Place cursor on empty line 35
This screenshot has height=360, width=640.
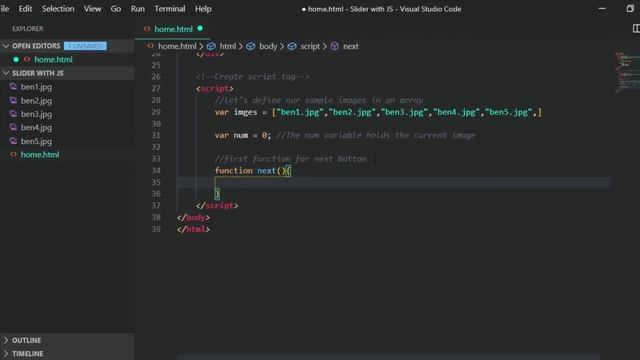pos(393,182)
